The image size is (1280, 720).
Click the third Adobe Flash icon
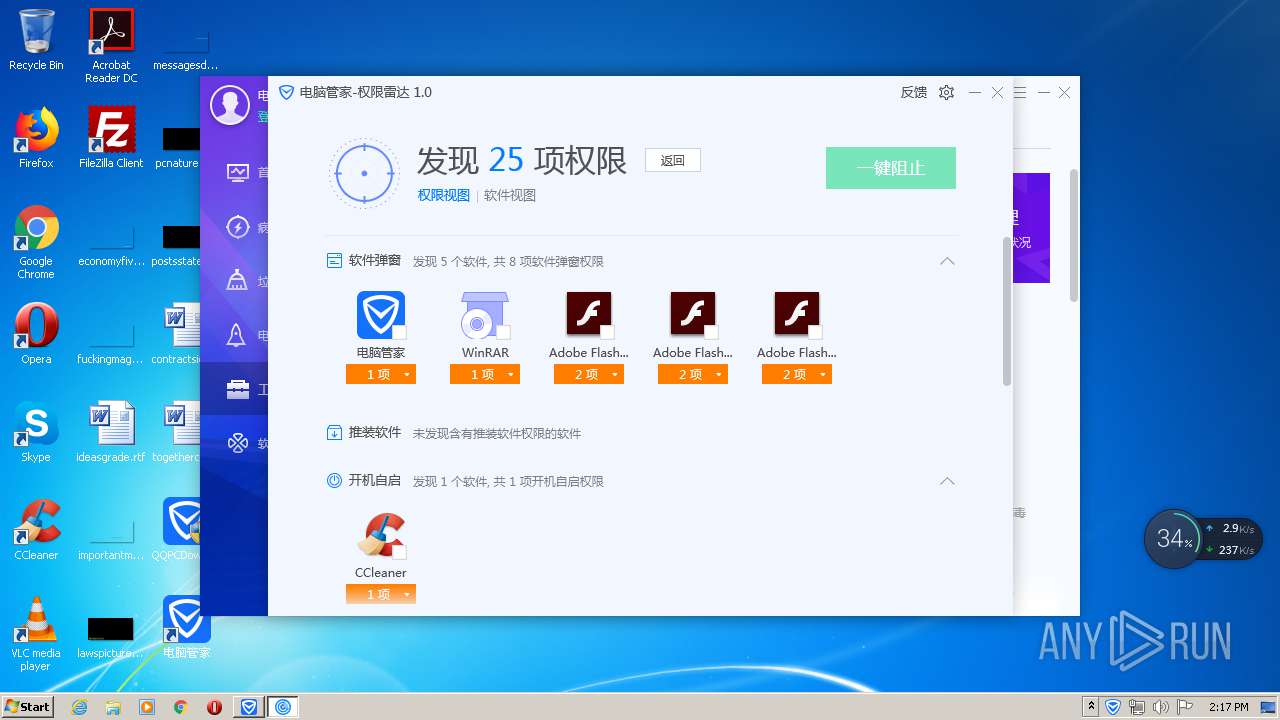797,315
